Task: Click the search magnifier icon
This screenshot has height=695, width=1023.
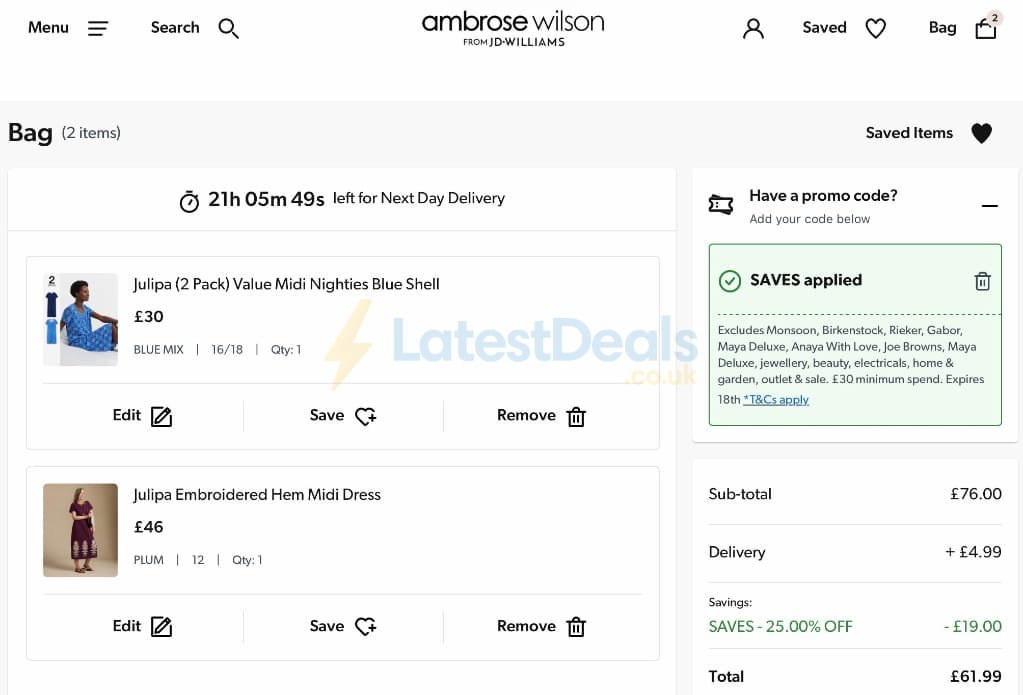Action: coord(228,28)
